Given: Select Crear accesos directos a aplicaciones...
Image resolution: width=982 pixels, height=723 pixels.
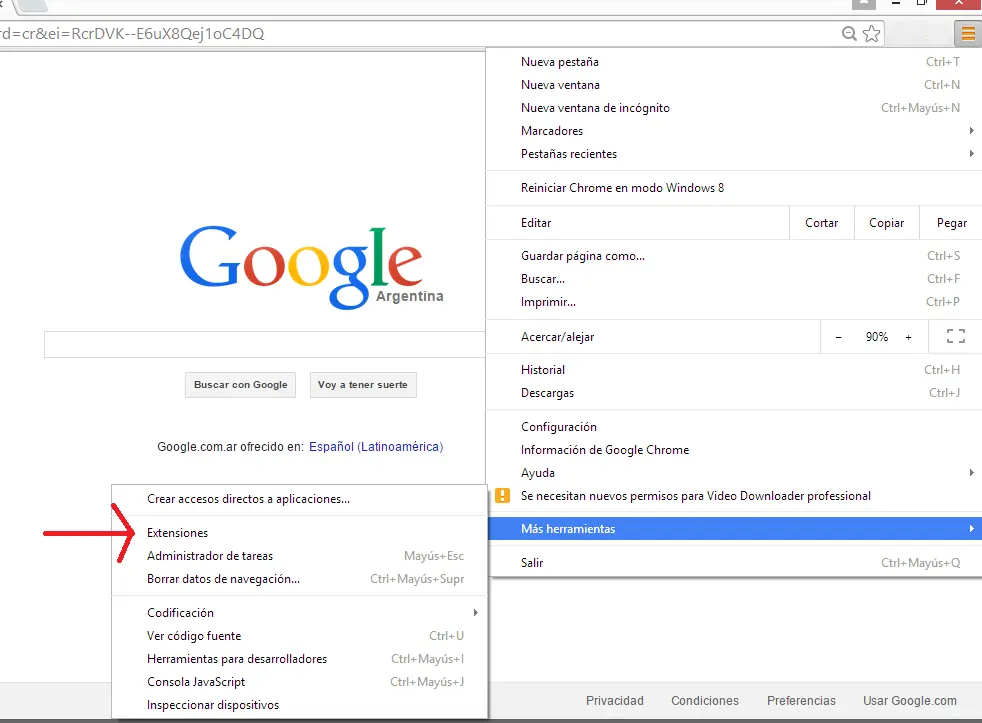Looking at the screenshot, I should point(299,499).
